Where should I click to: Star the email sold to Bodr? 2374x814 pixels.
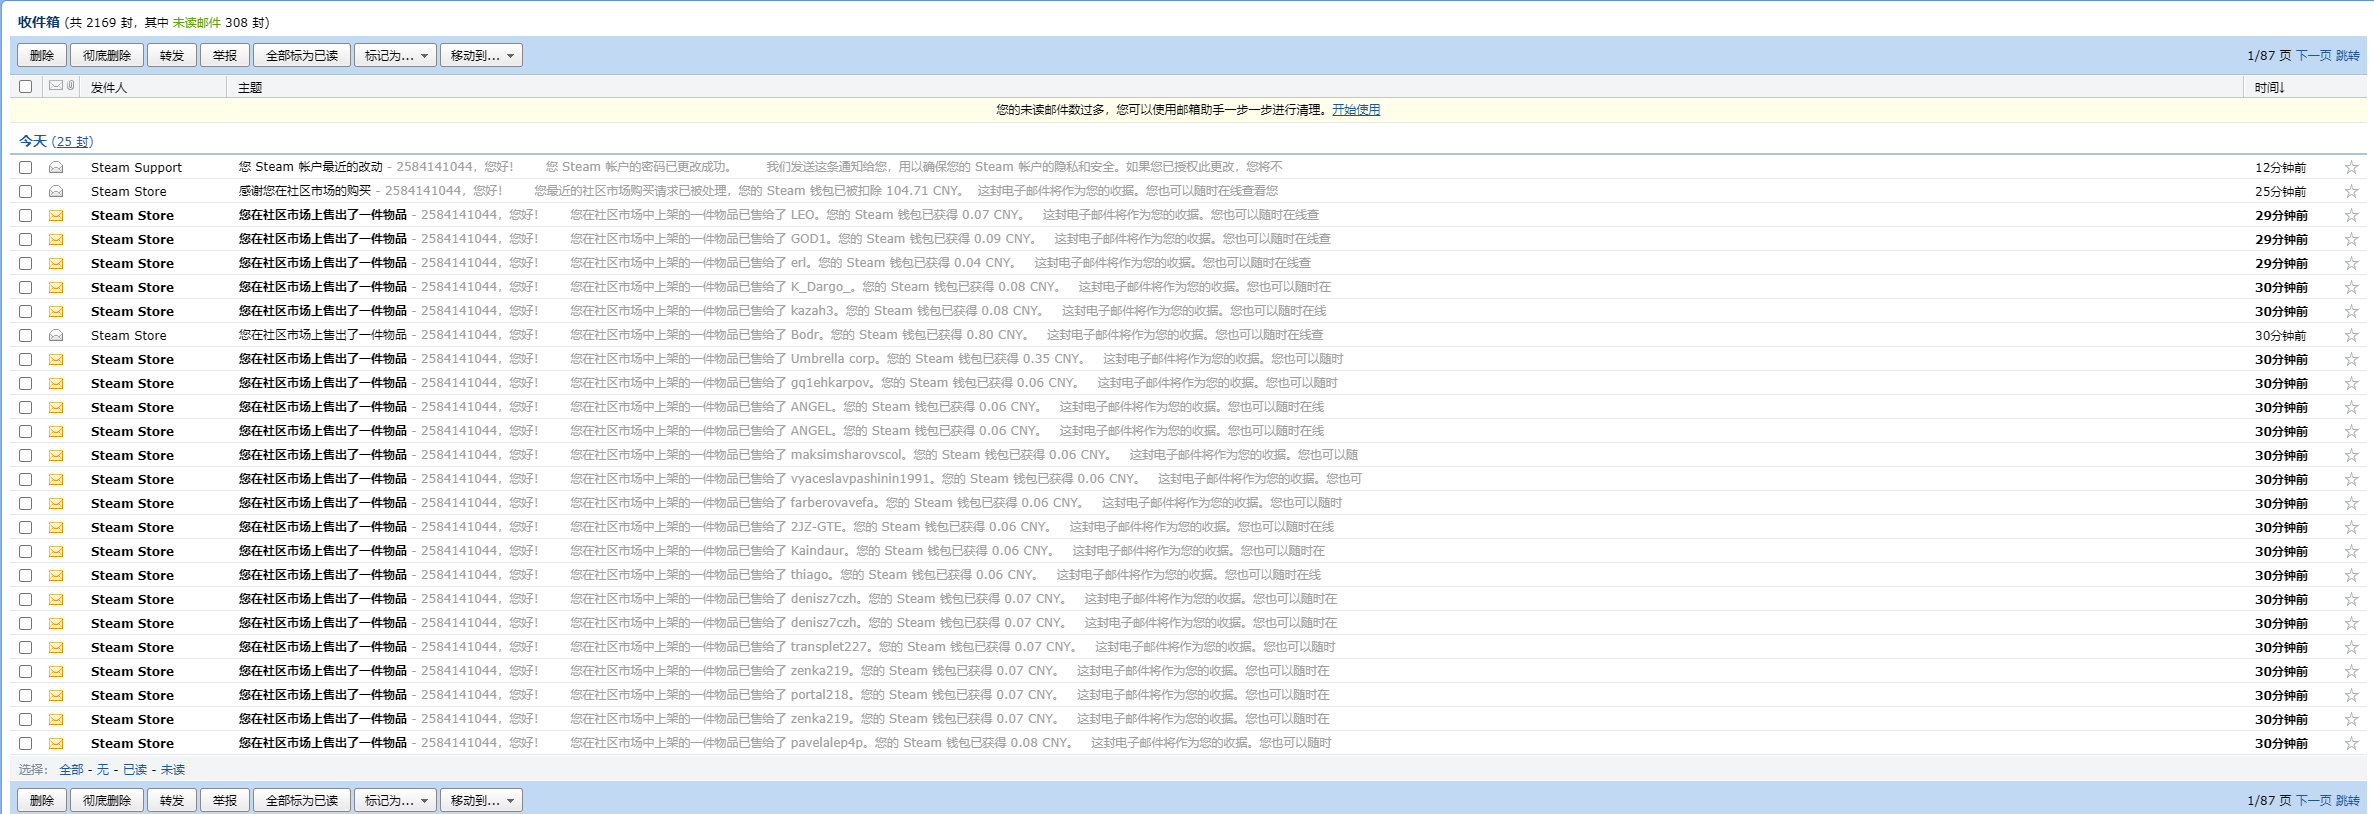[2351, 335]
